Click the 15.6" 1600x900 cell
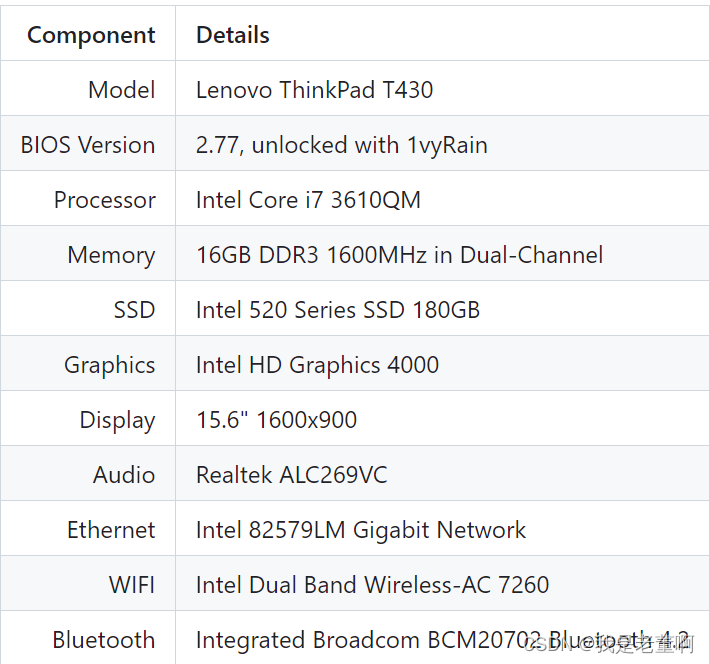The image size is (710, 664). click(x=276, y=420)
